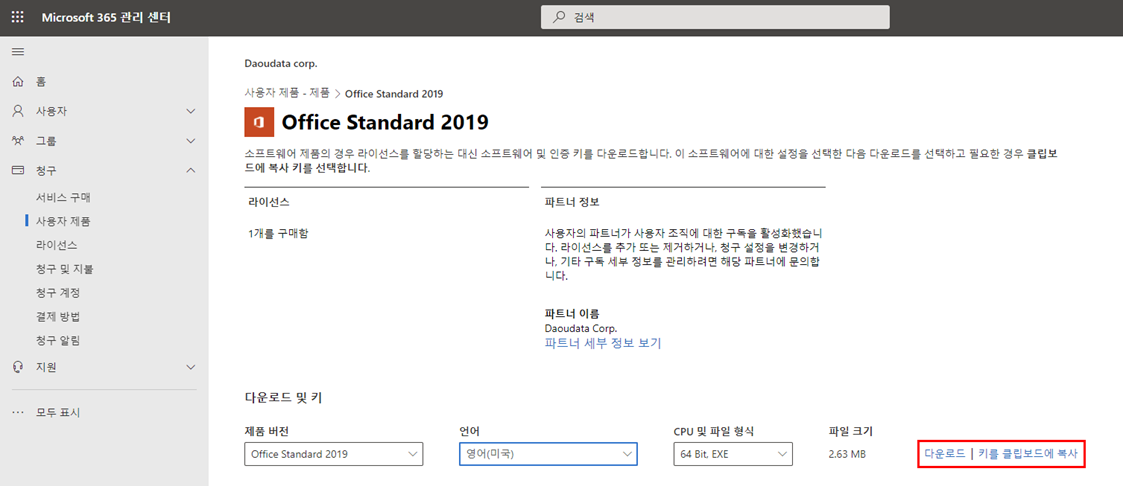Viewport: 1123px width, 486px height.
Task: Go to 홈 in sidebar
Action: (x=41, y=82)
